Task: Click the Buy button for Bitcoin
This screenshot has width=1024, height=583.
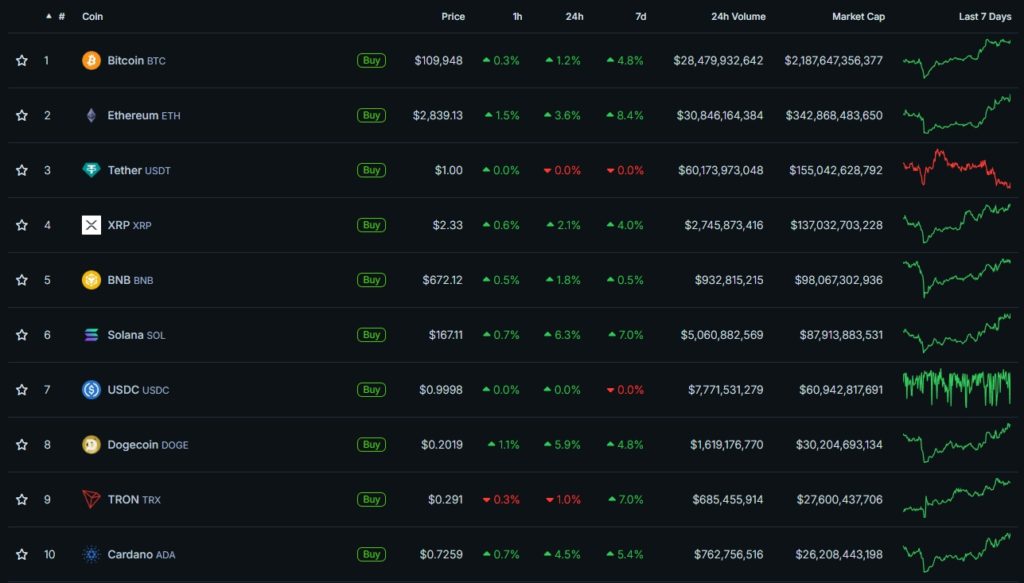Action: pos(371,60)
